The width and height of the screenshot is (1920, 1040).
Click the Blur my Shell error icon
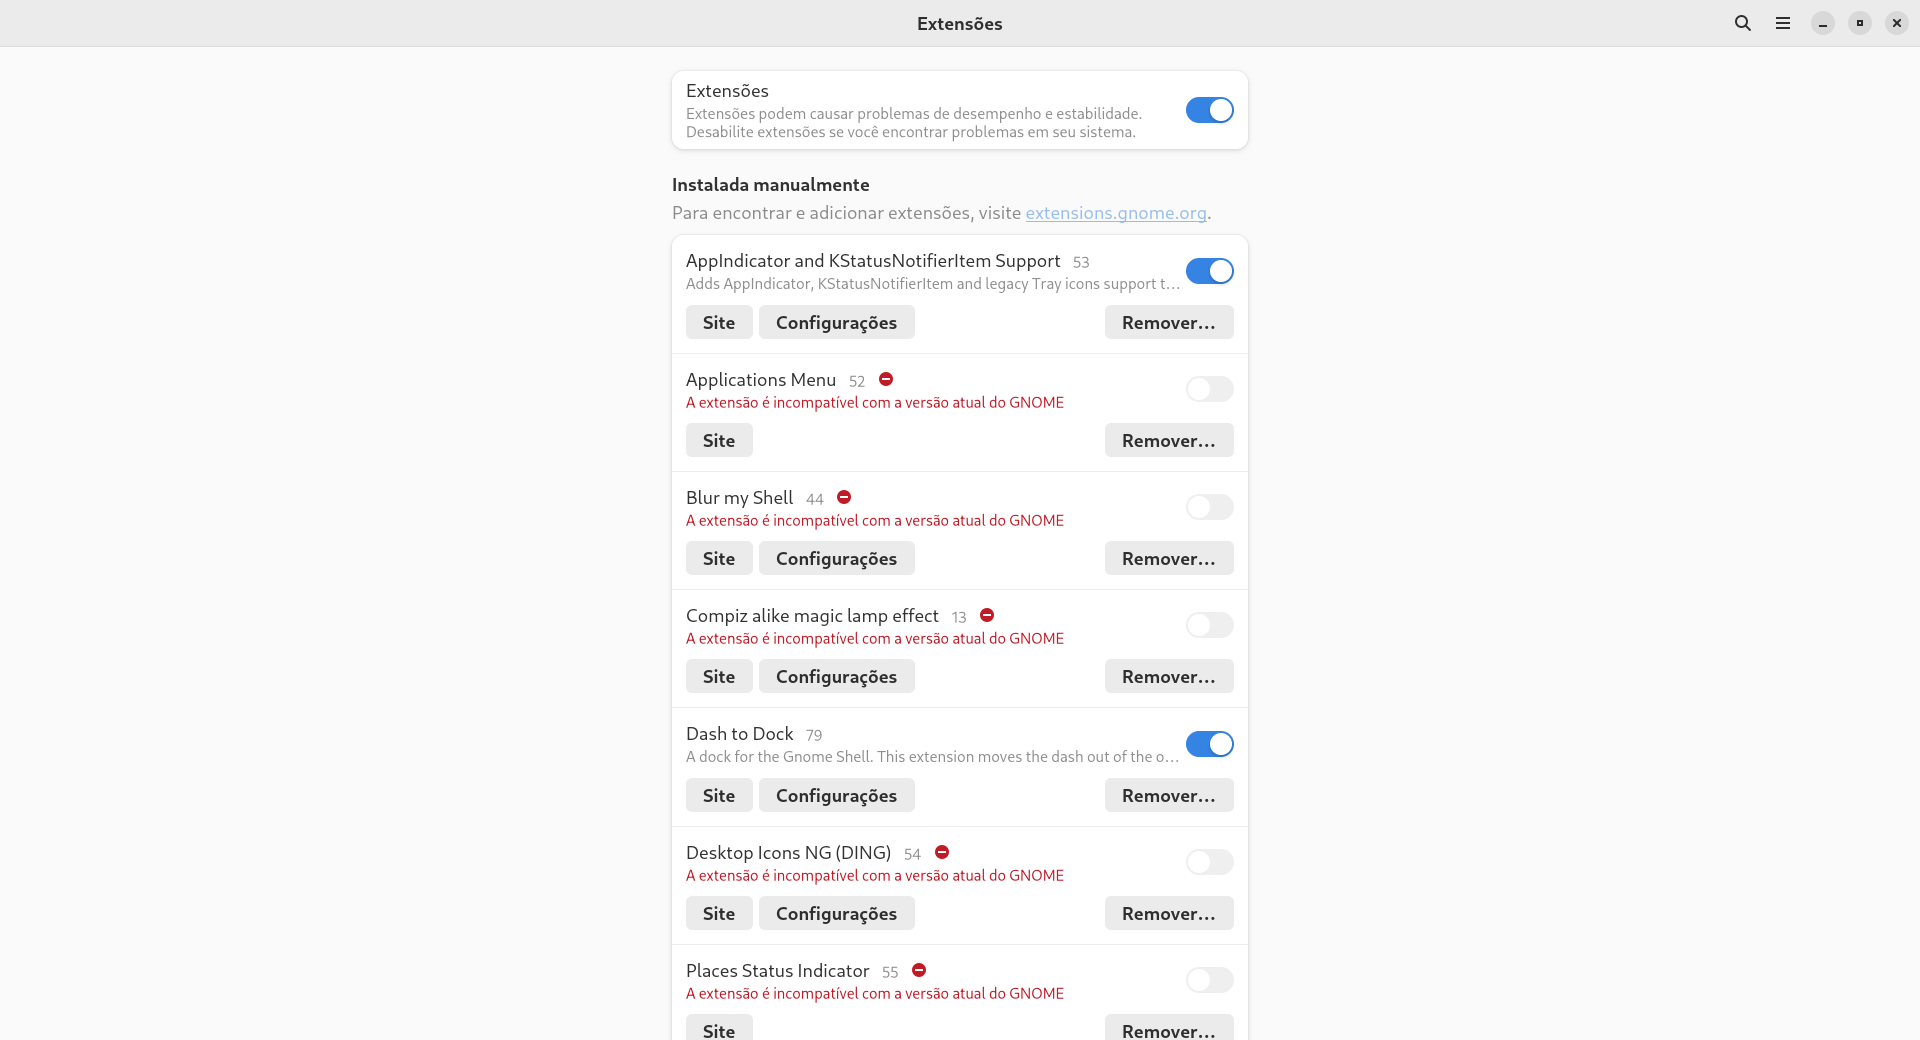844,498
